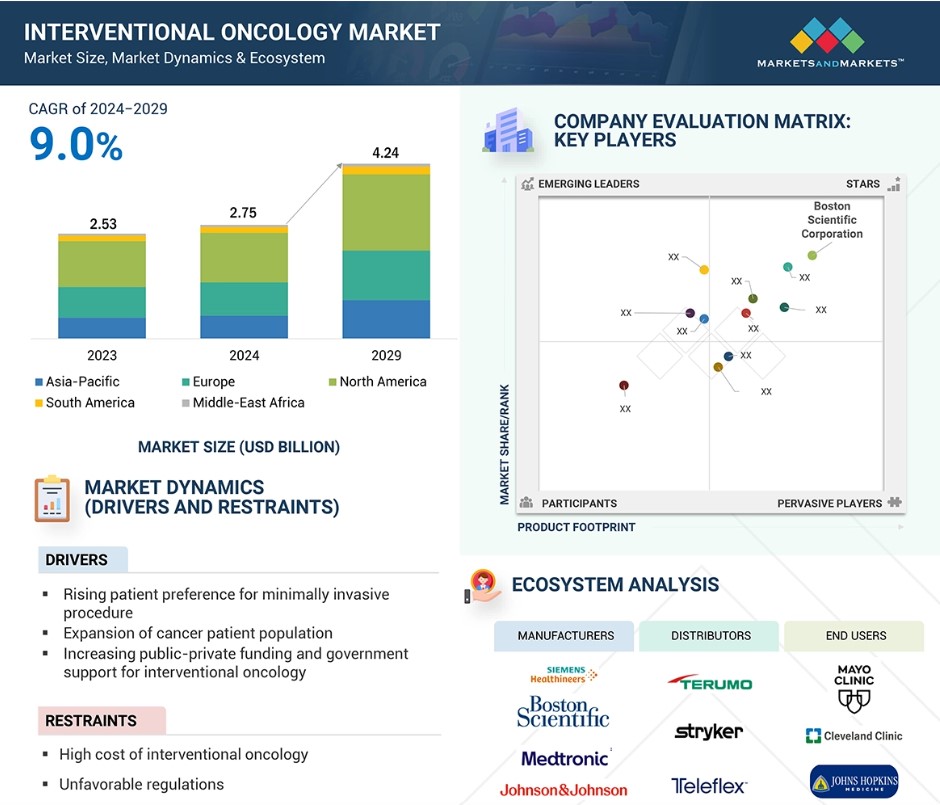Select "Market Size, Market Dynamics & Ecosystem" subtitle
This screenshot has width=940, height=805.
point(174,58)
